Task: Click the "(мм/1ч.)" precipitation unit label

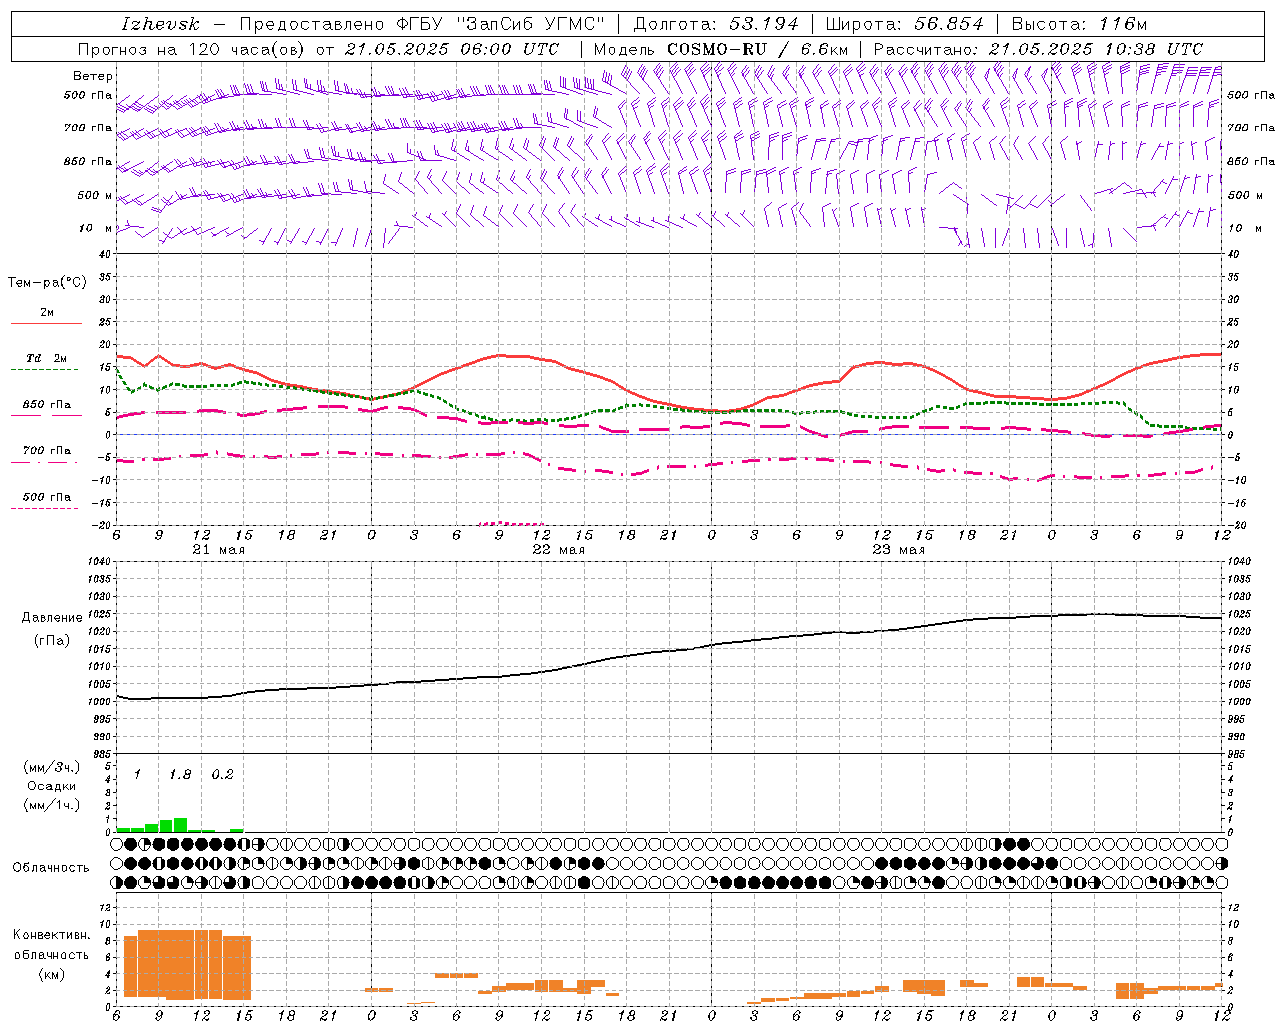Action: (52, 805)
